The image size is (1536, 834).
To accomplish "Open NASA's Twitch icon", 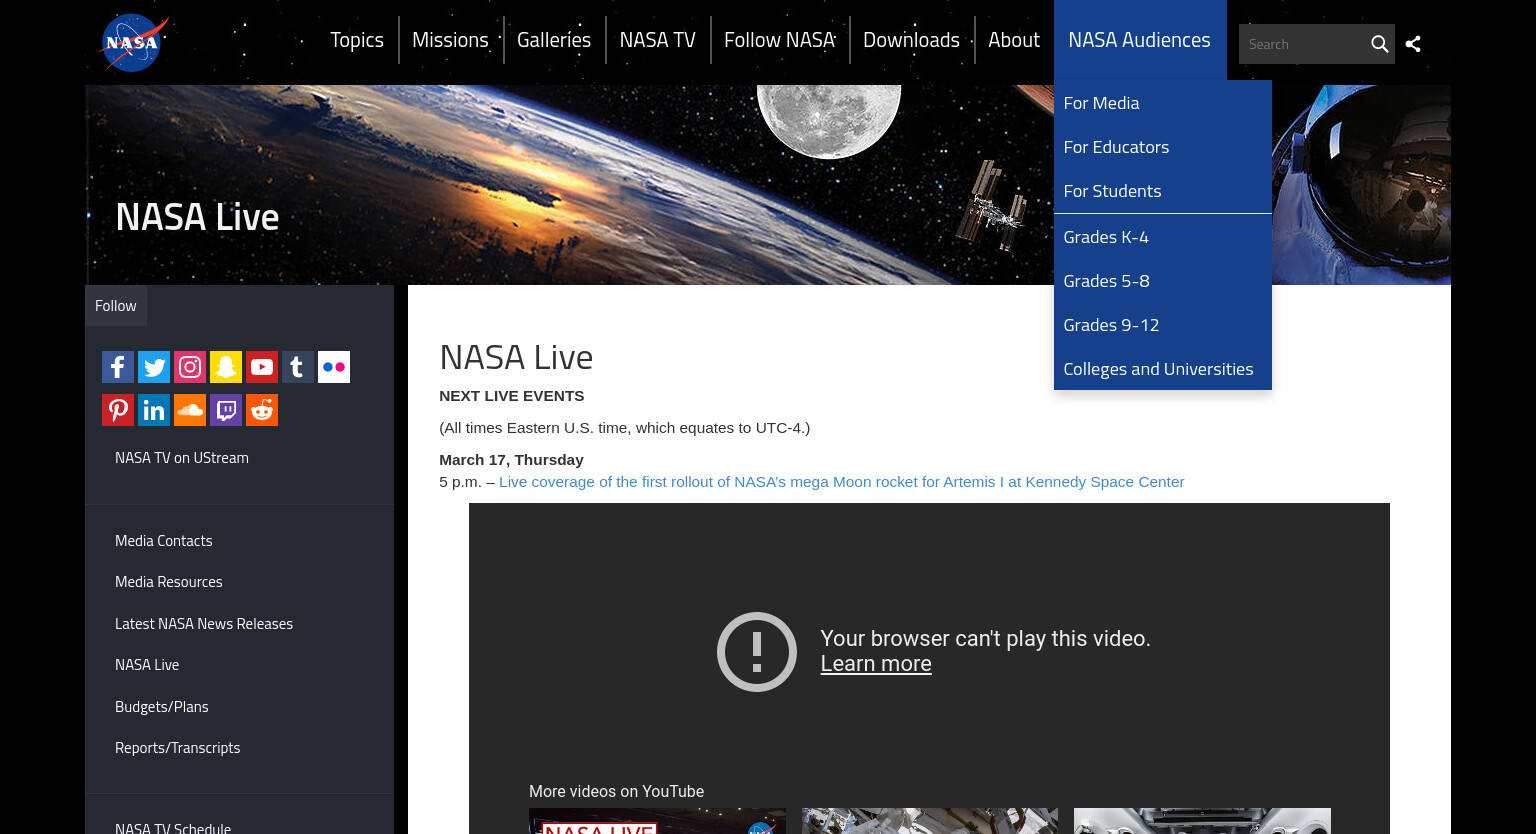I will click(226, 410).
